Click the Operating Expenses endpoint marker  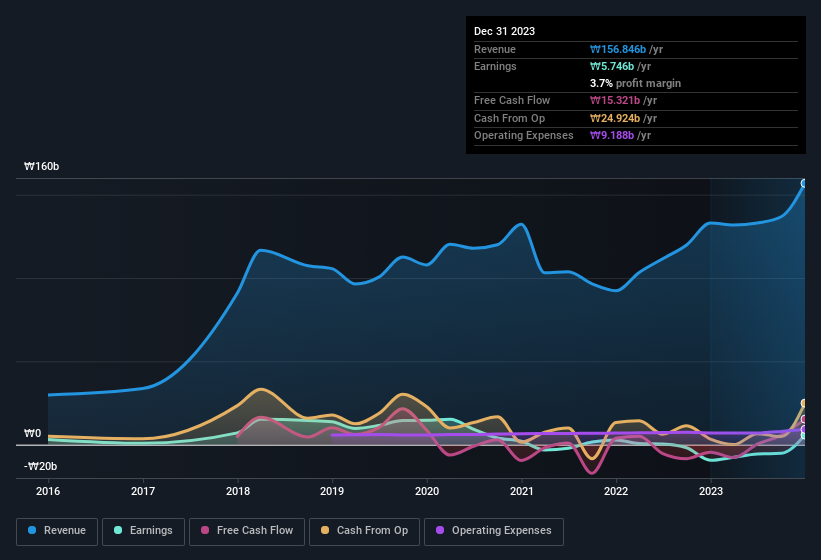pyautogui.click(x=804, y=429)
